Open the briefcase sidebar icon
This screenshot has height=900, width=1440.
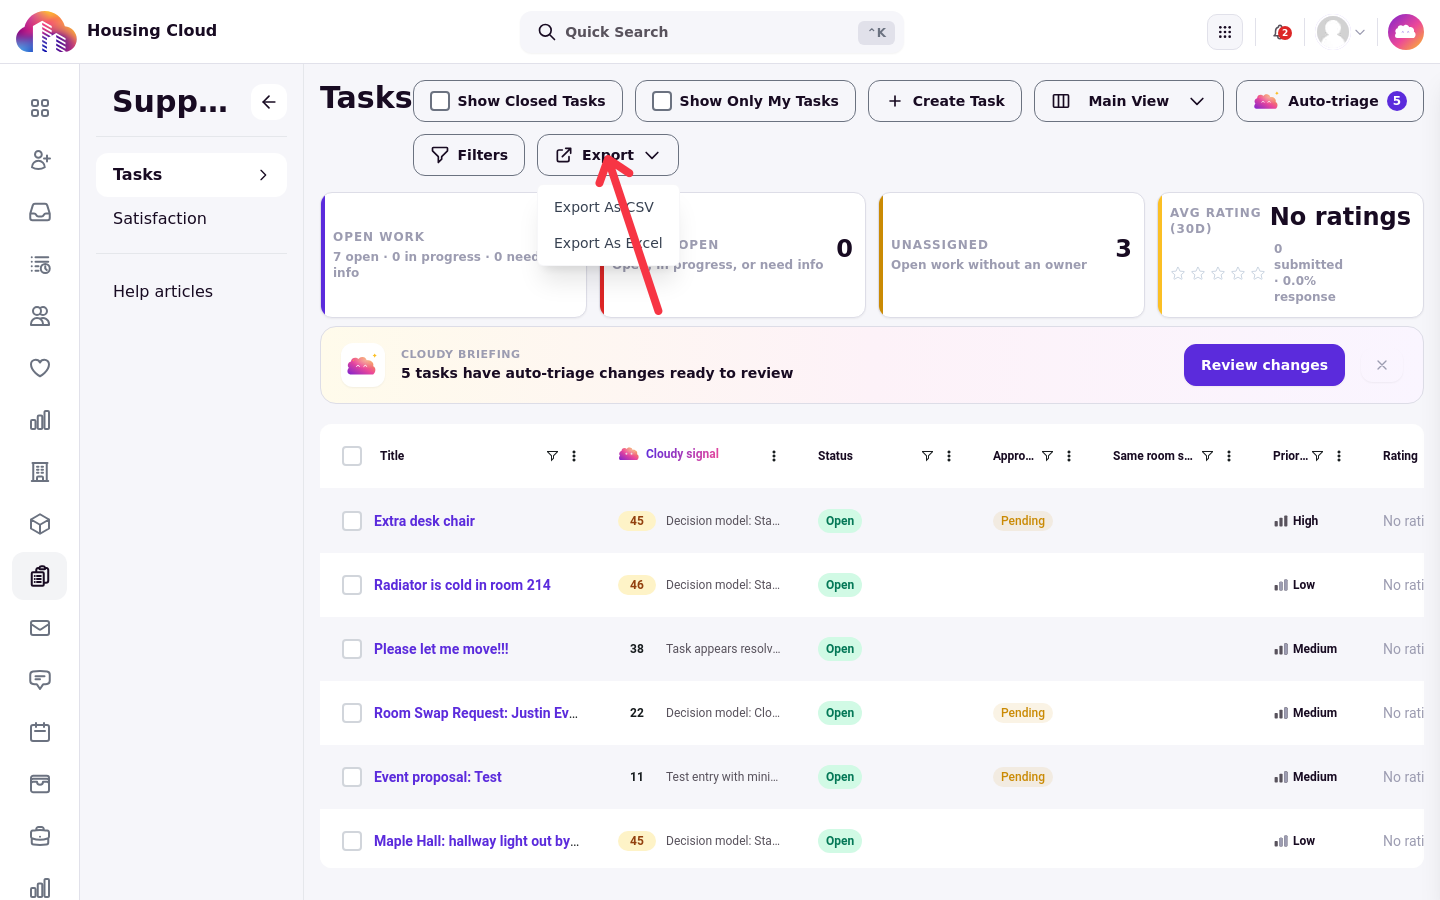click(40, 836)
